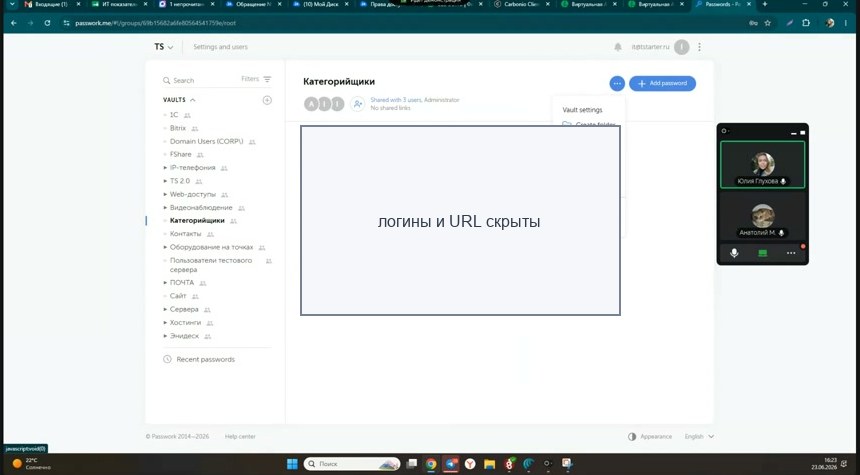Open Settings and users link
This screenshot has width=860, height=475.
click(220, 47)
